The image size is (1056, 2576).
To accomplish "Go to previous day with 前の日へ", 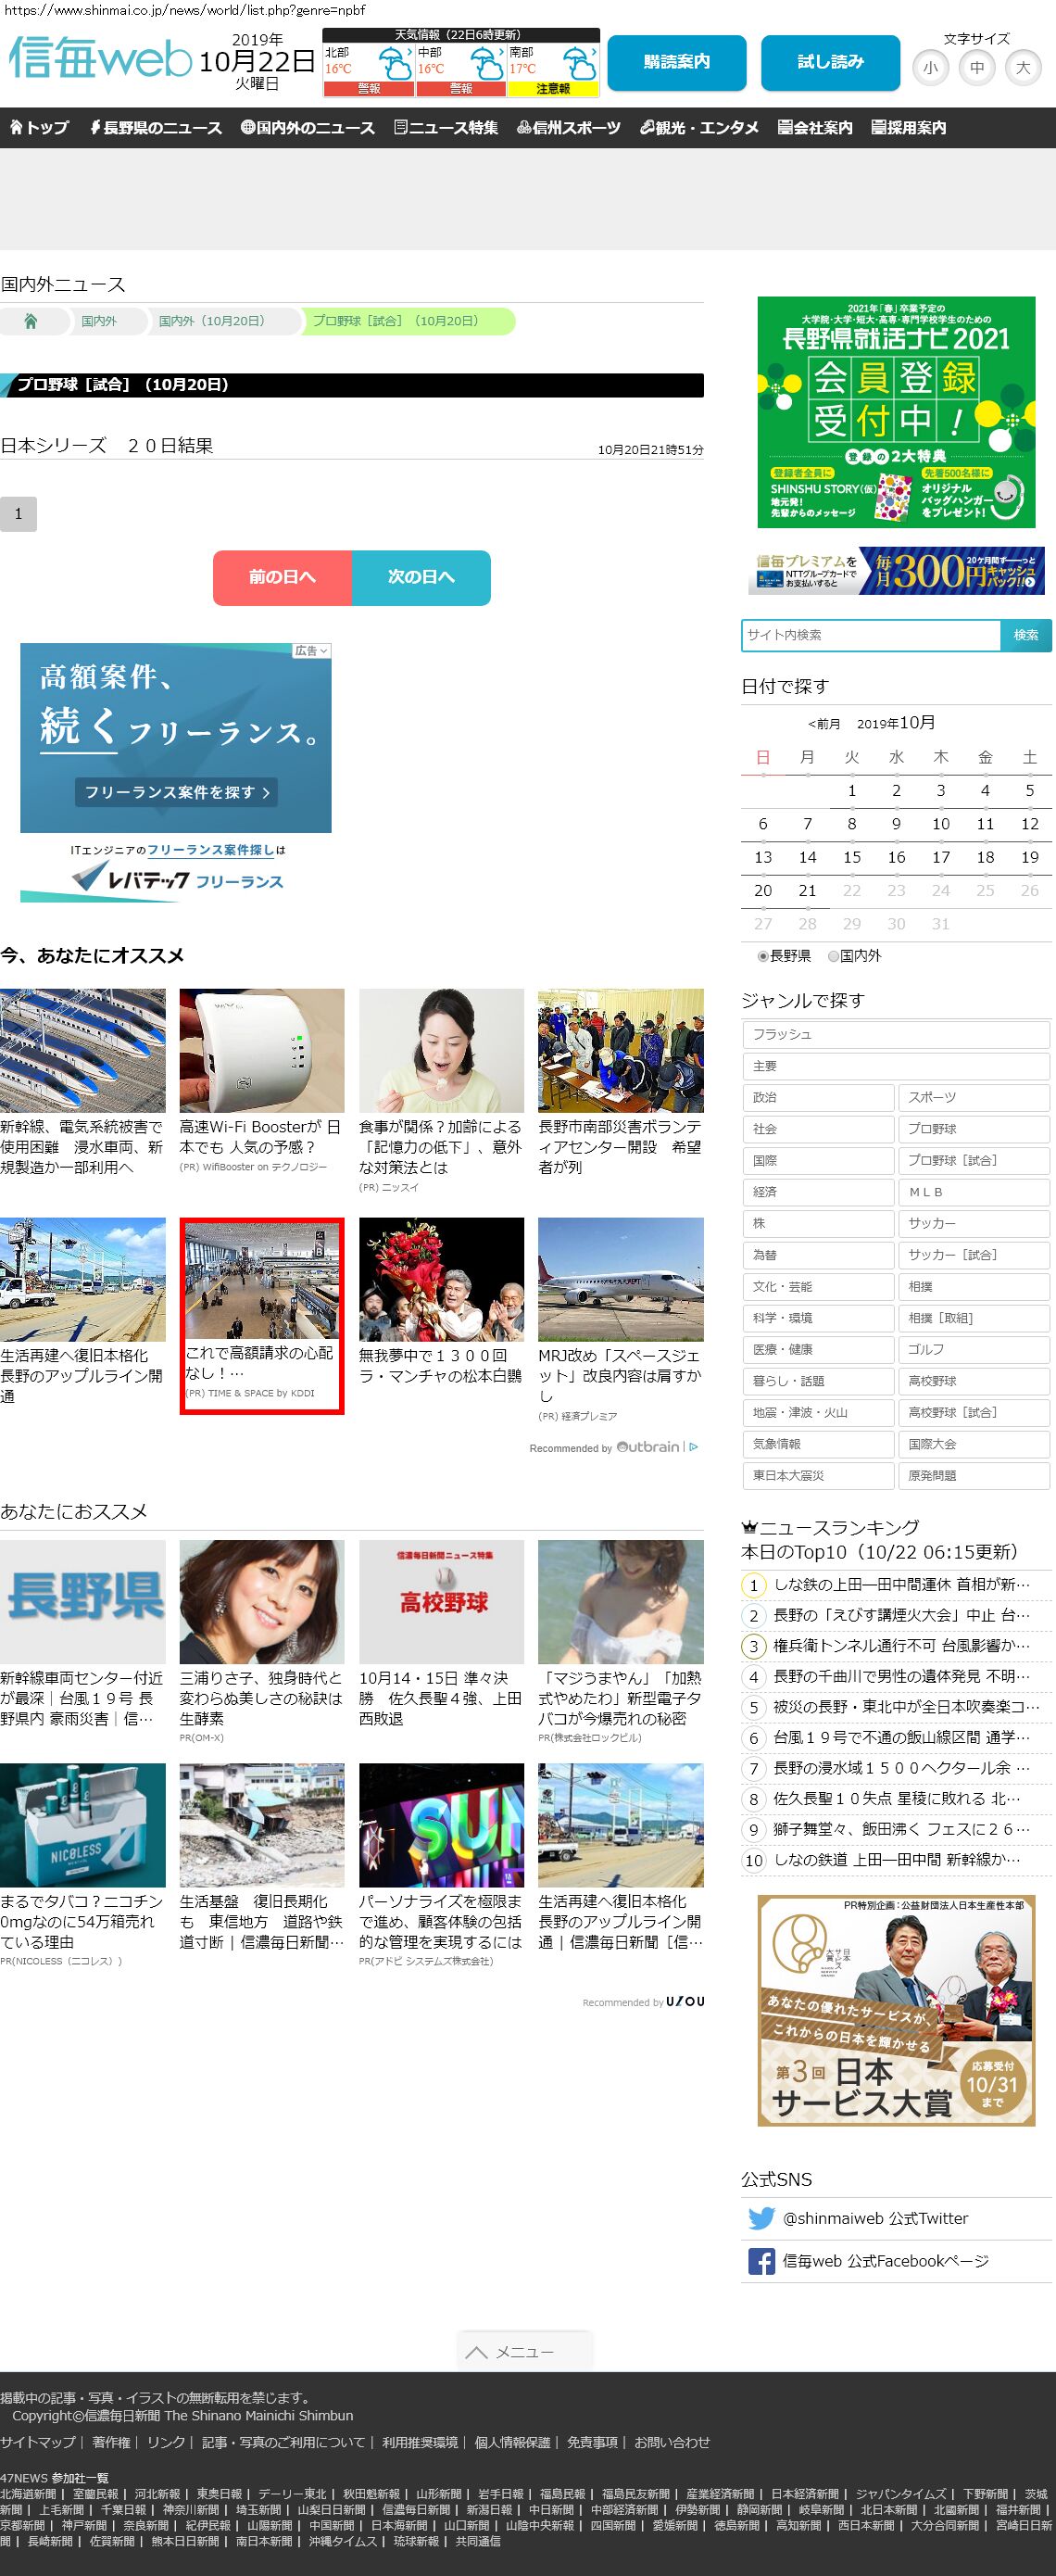I will (x=282, y=577).
